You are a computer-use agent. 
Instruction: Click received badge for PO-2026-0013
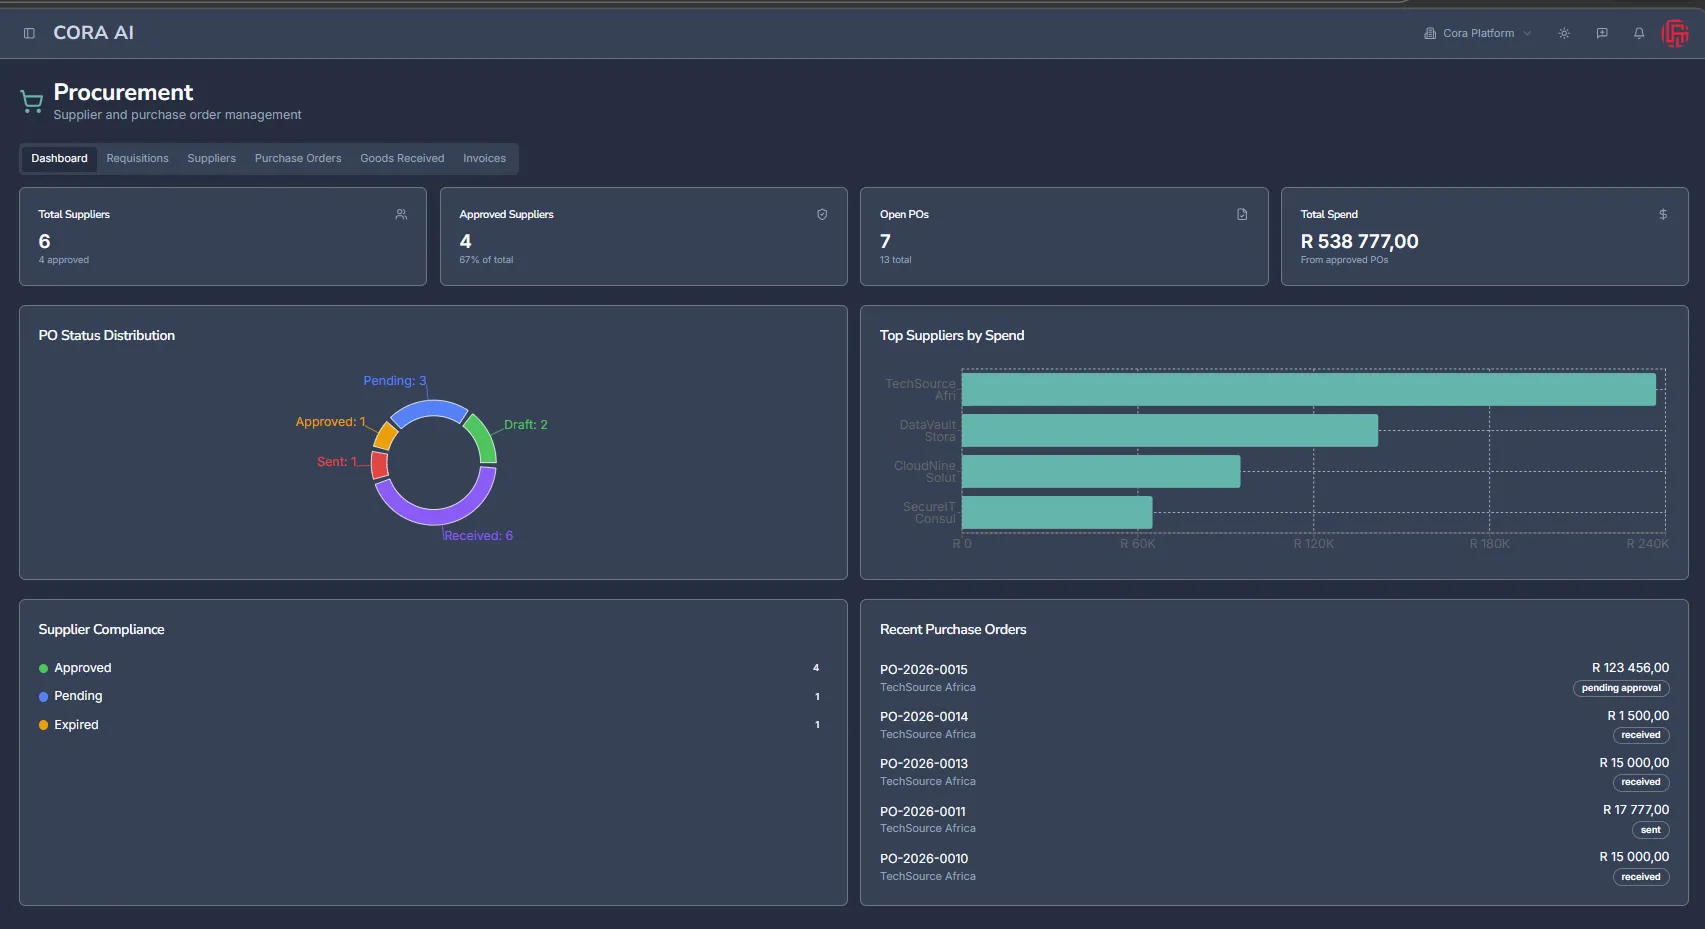pos(1640,782)
